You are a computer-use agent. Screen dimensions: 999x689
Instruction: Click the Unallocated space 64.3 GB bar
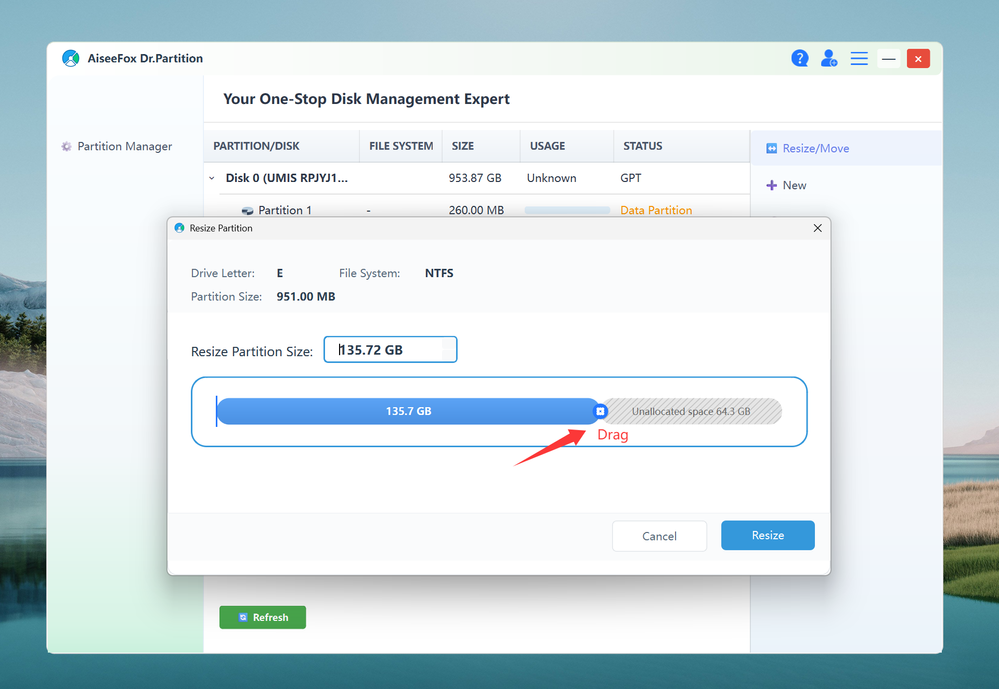click(691, 412)
